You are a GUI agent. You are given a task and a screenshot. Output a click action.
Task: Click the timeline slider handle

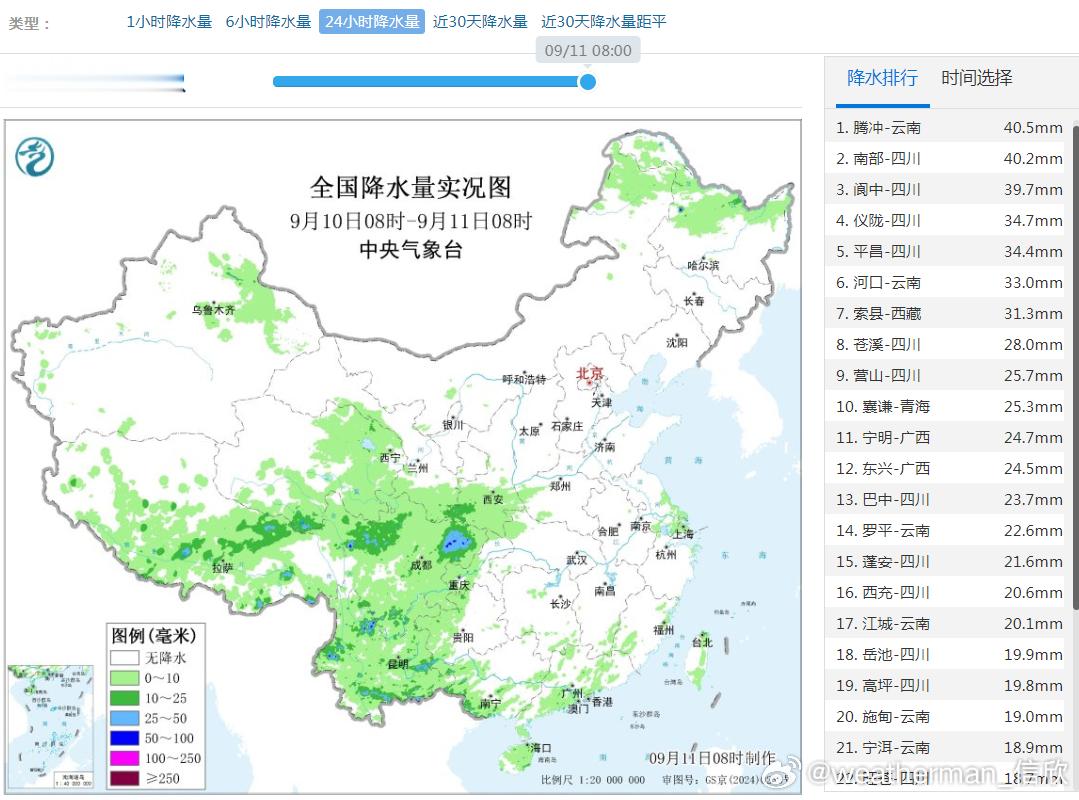click(x=587, y=82)
